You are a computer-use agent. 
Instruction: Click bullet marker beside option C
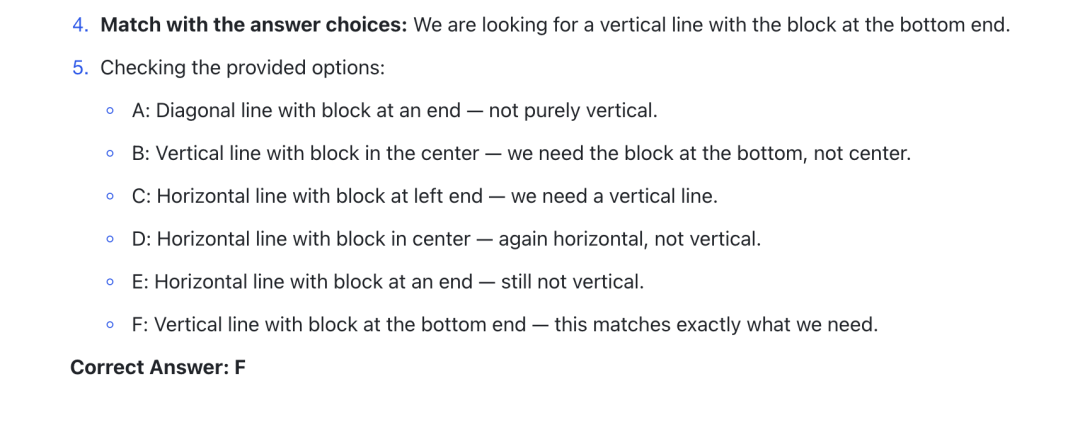tap(110, 196)
